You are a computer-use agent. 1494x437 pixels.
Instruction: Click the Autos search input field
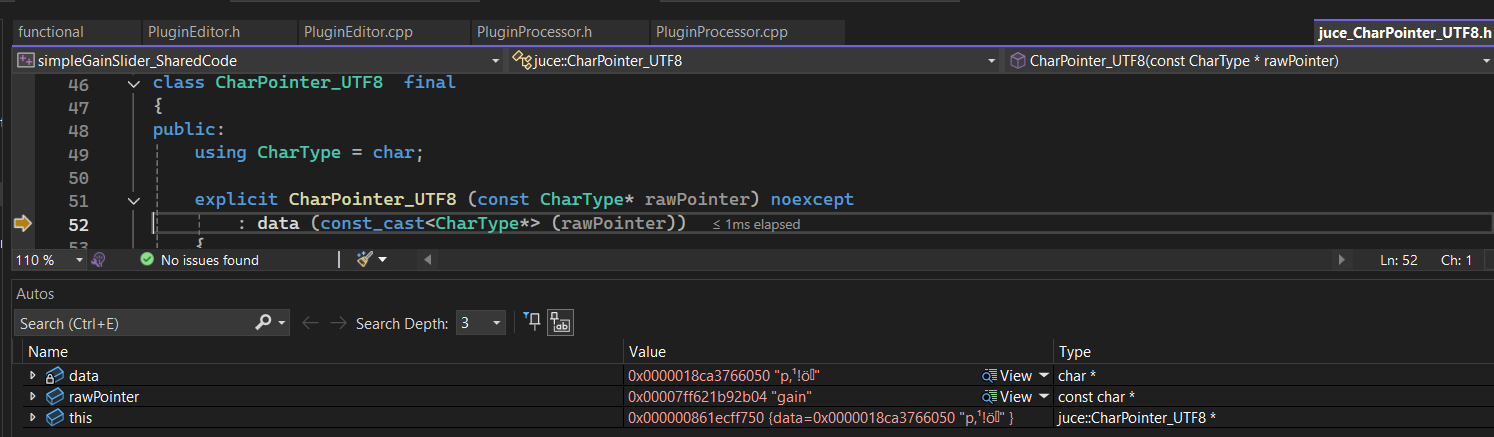point(135,323)
